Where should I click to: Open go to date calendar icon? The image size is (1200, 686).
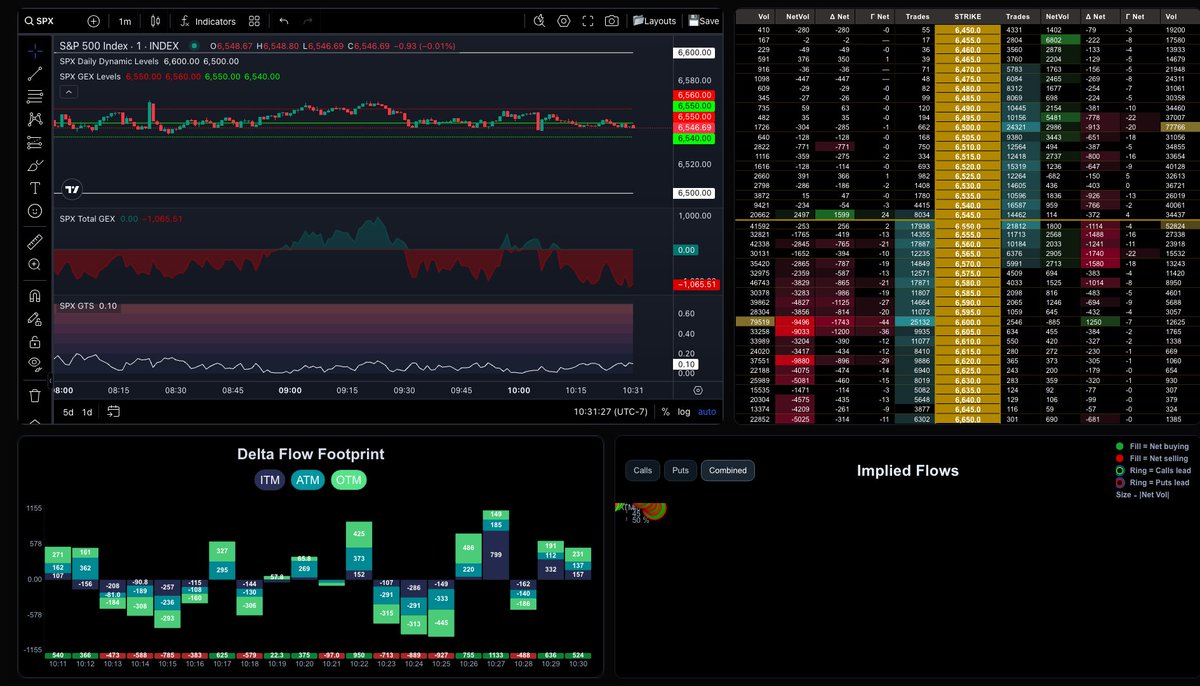click(113, 411)
